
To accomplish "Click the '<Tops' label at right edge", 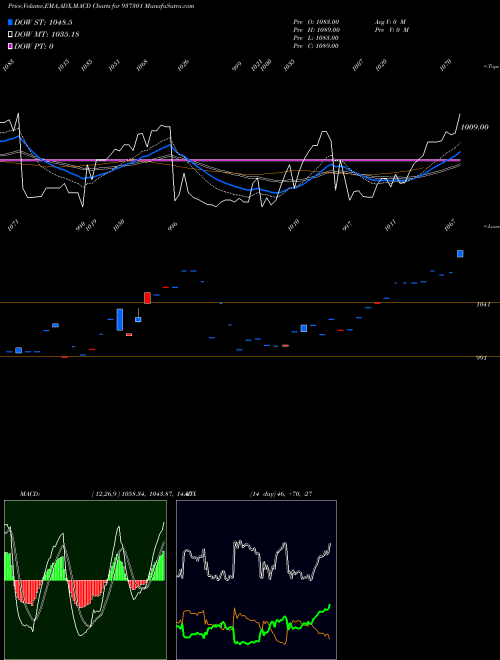I will [x=492, y=67].
